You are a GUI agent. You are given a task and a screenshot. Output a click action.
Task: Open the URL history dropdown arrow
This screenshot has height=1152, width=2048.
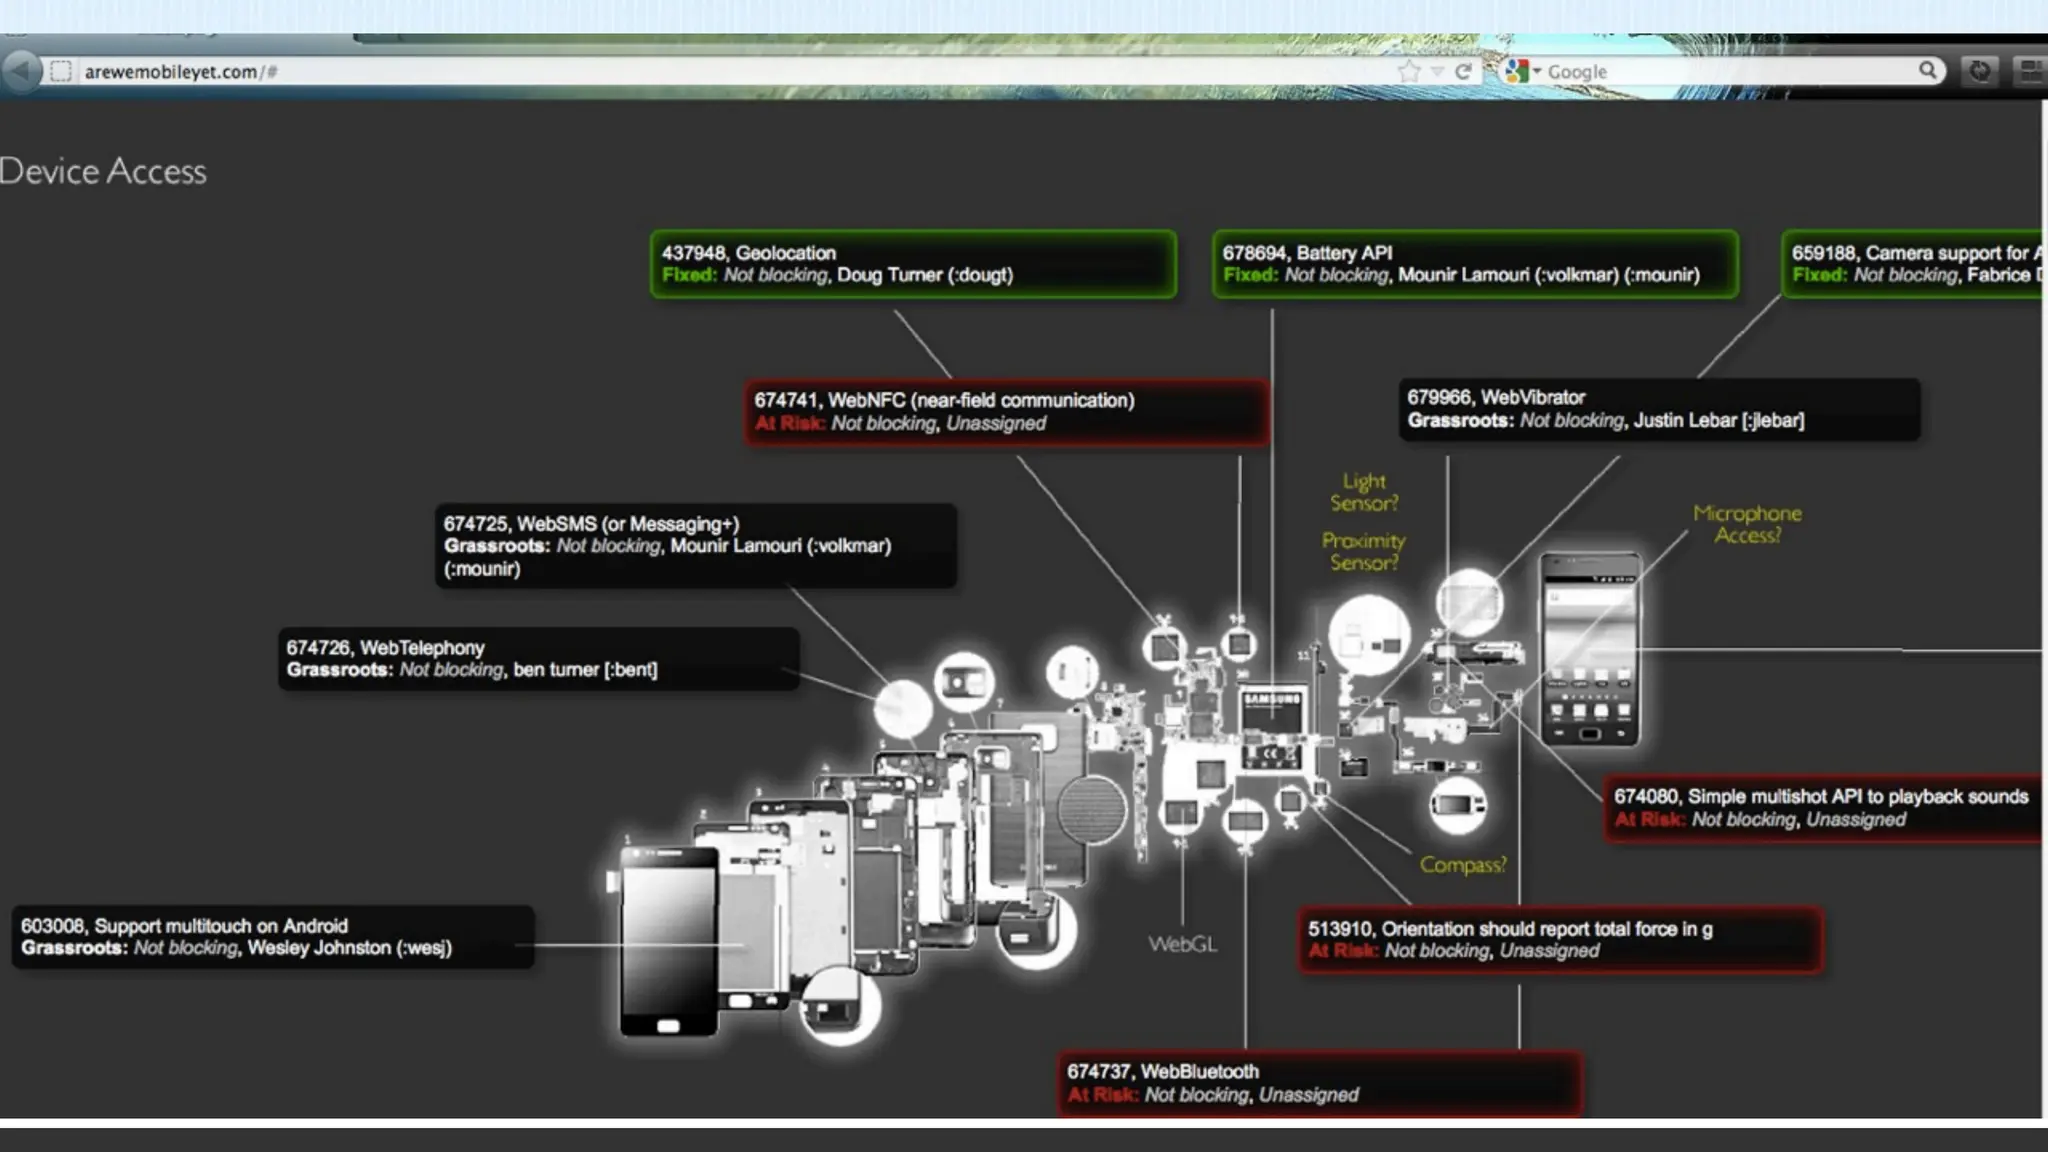(1437, 71)
